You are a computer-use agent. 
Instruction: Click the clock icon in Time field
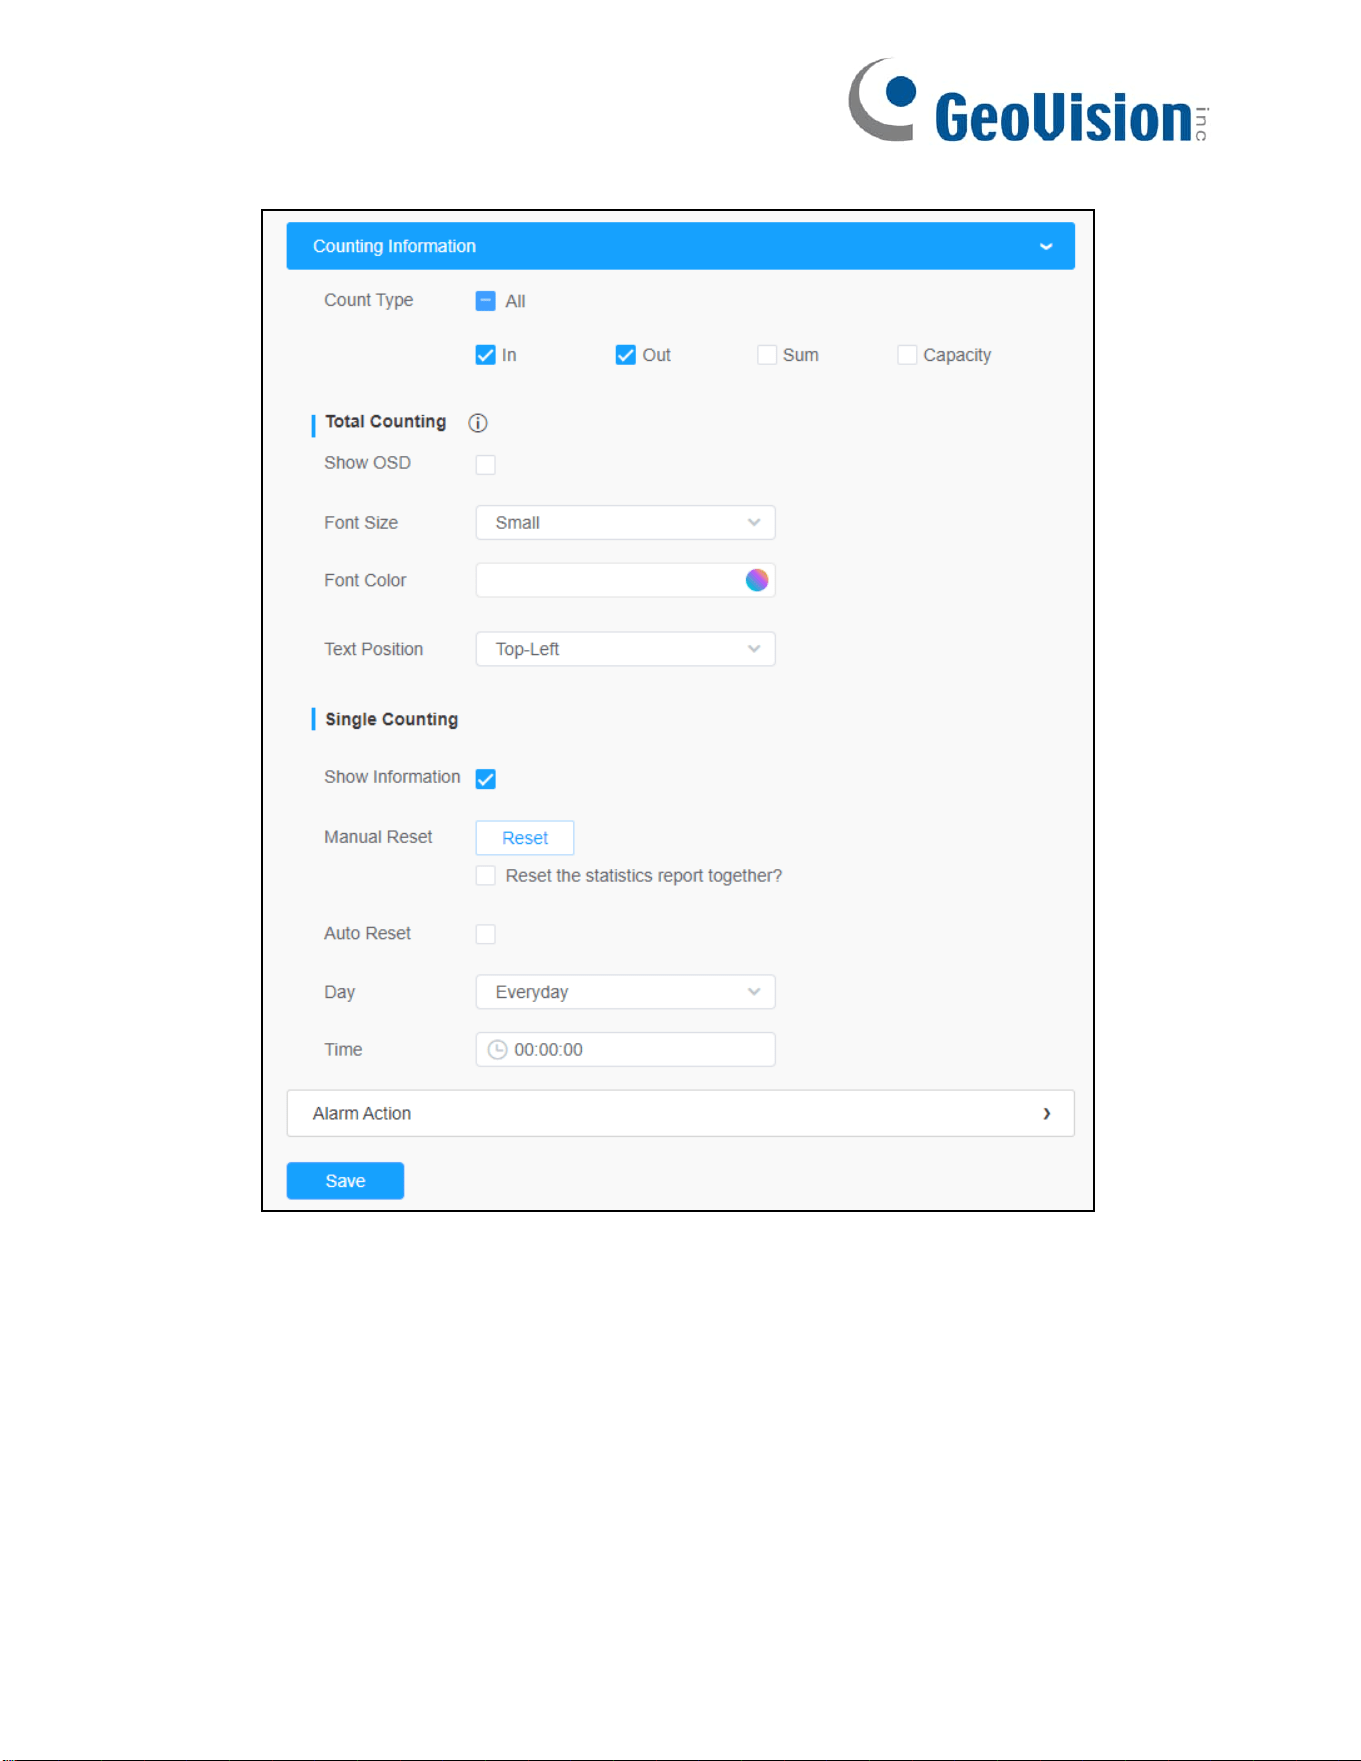497,1050
